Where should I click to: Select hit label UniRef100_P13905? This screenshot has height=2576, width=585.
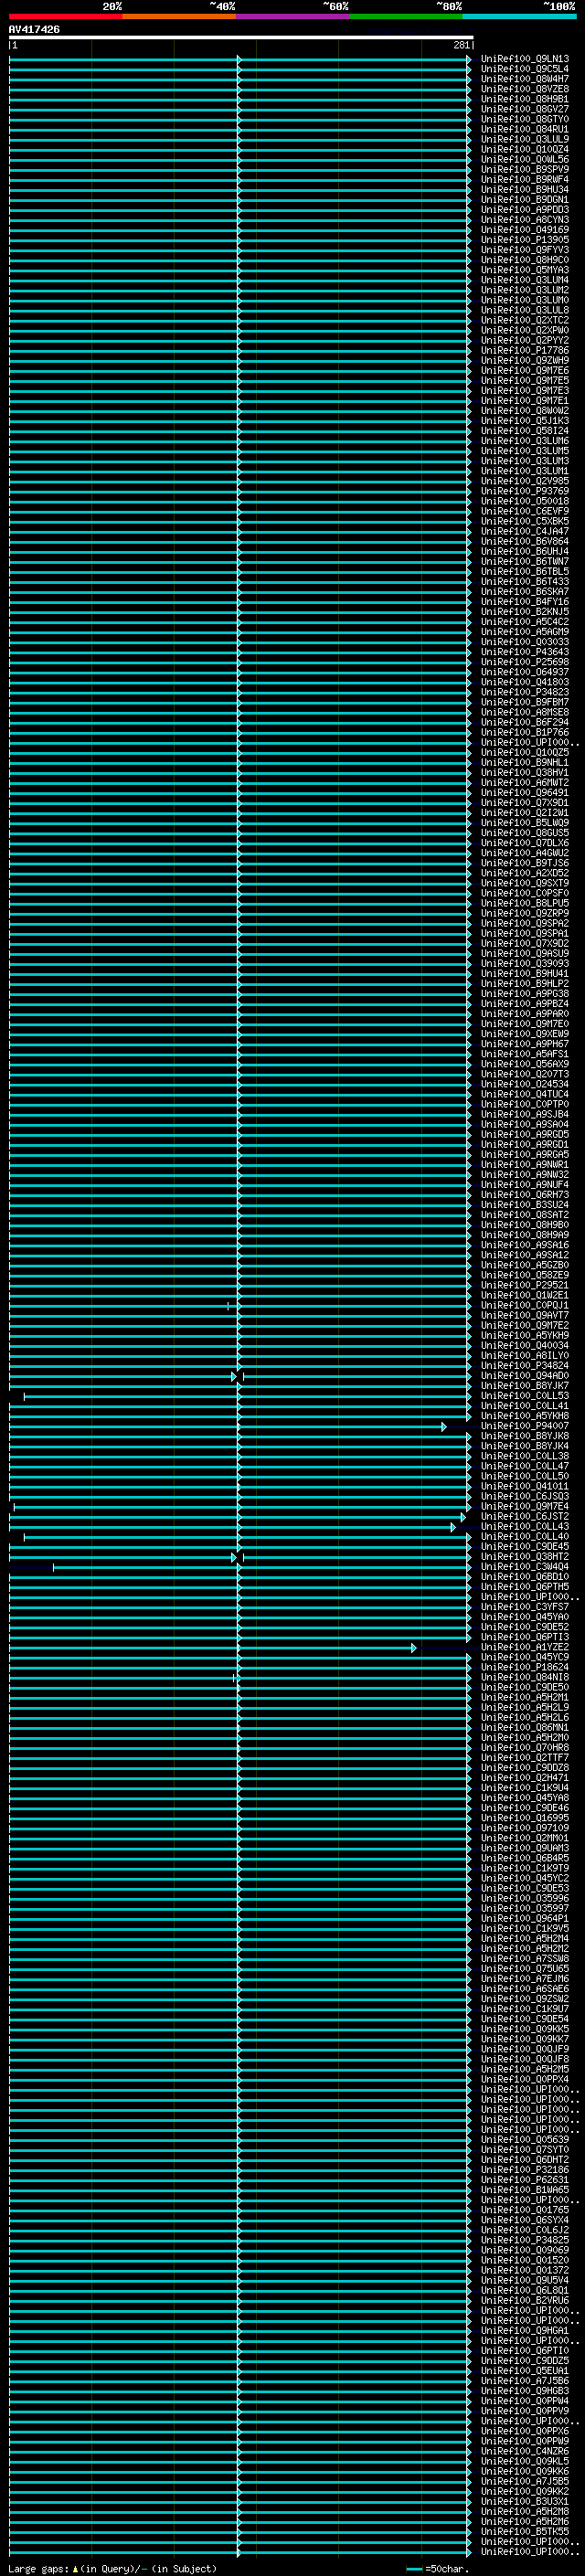point(525,240)
